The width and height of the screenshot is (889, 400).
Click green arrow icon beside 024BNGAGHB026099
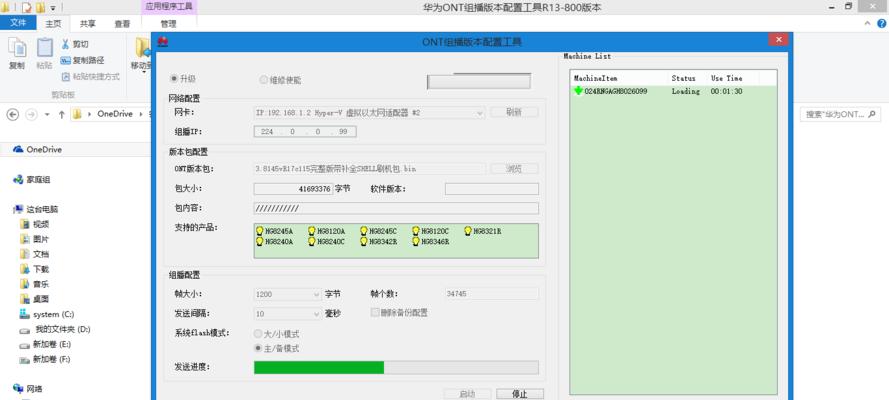pos(578,91)
